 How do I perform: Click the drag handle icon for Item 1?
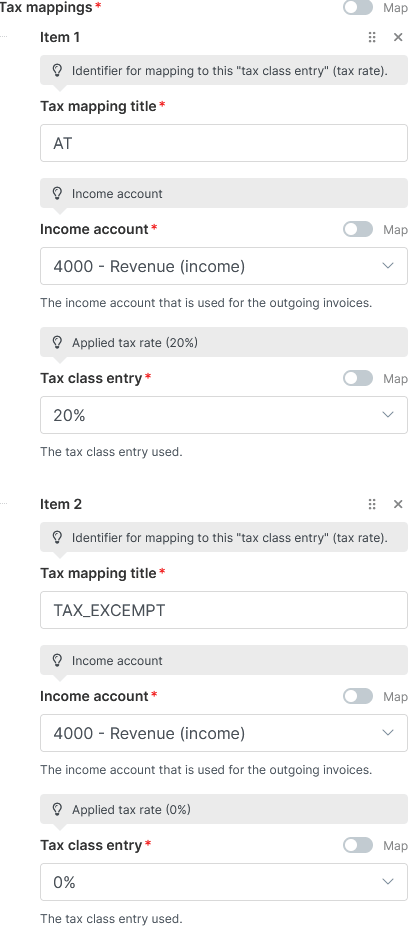pyautogui.click(x=372, y=38)
